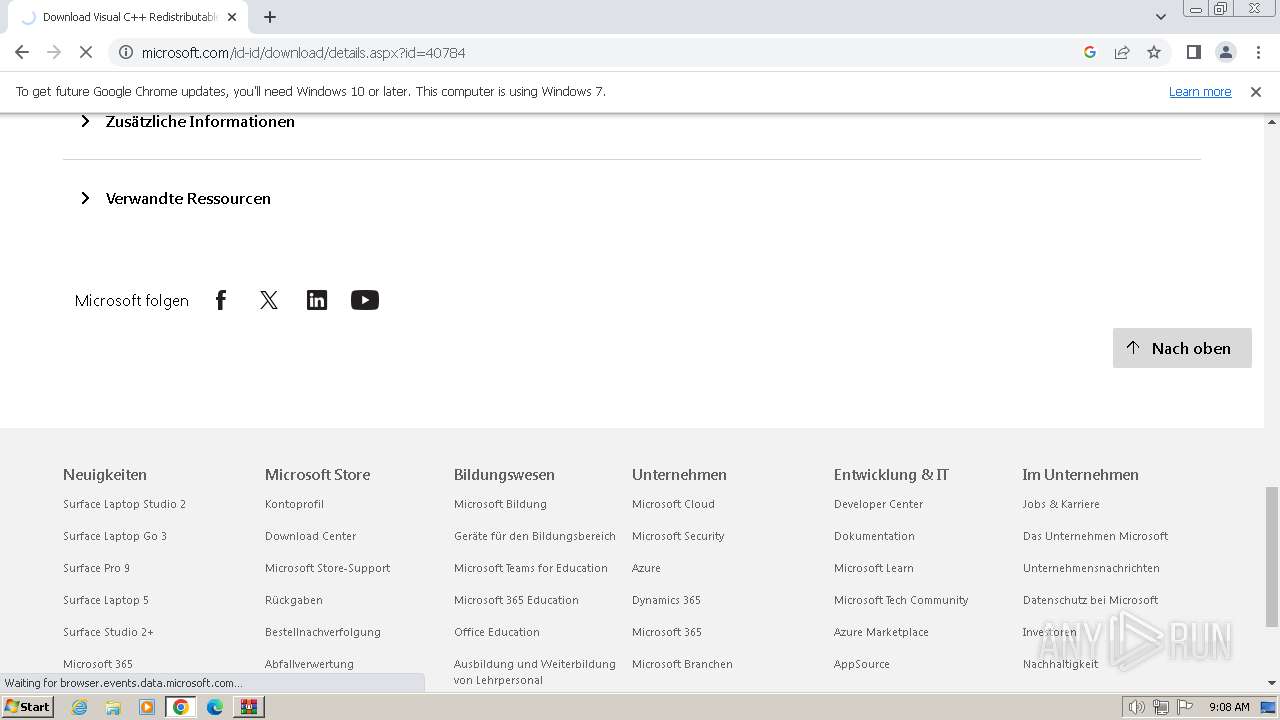The height and width of the screenshot is (720, 1280).
Task: Open Microsoft Store-Support link
Action: coord(327,568)
